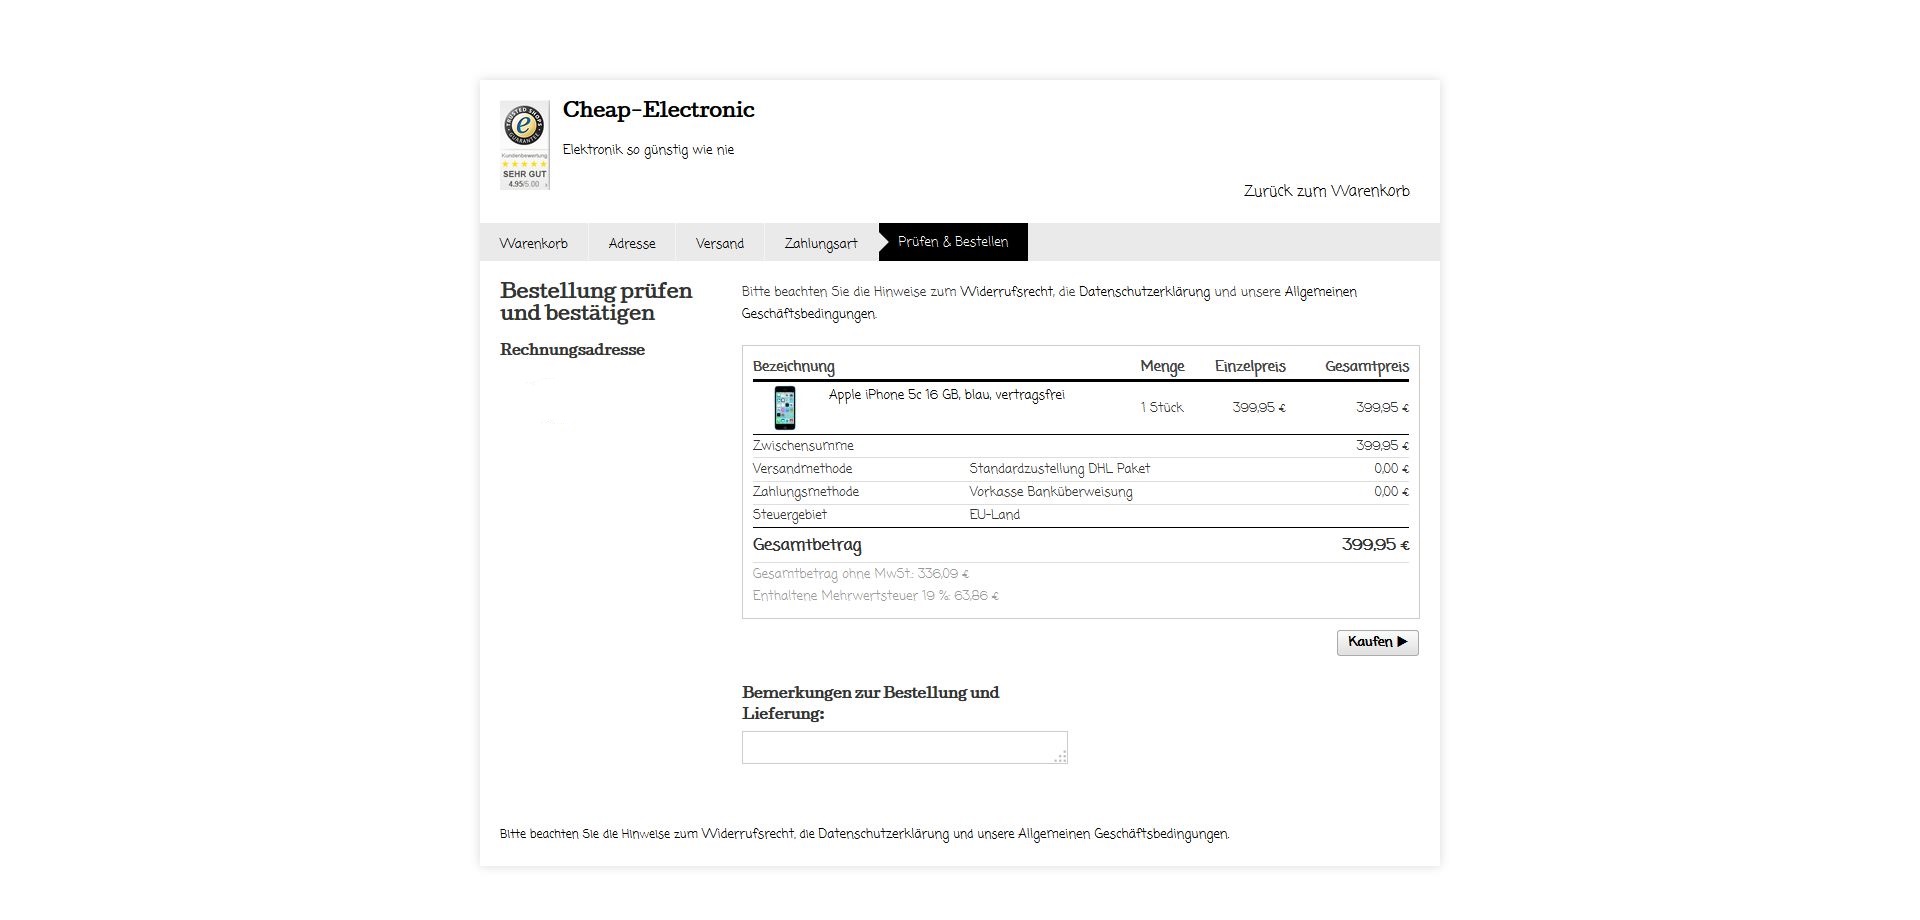Click the Kaufen button
Screen dimensions: 1920x920
1377,642
